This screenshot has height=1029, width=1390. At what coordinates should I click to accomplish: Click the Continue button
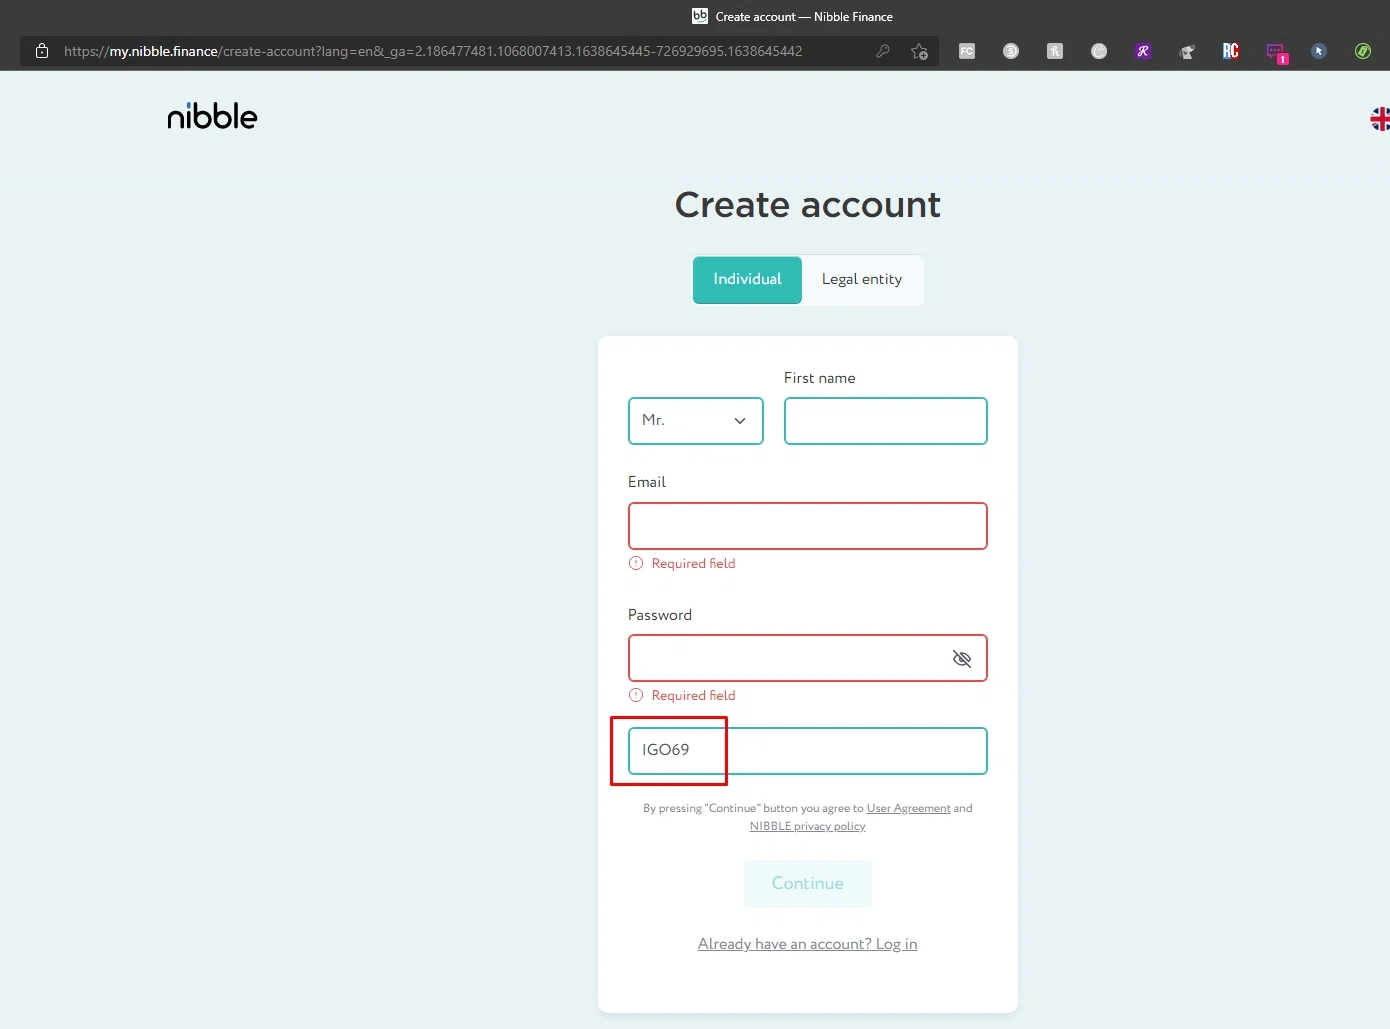[808, 884]
